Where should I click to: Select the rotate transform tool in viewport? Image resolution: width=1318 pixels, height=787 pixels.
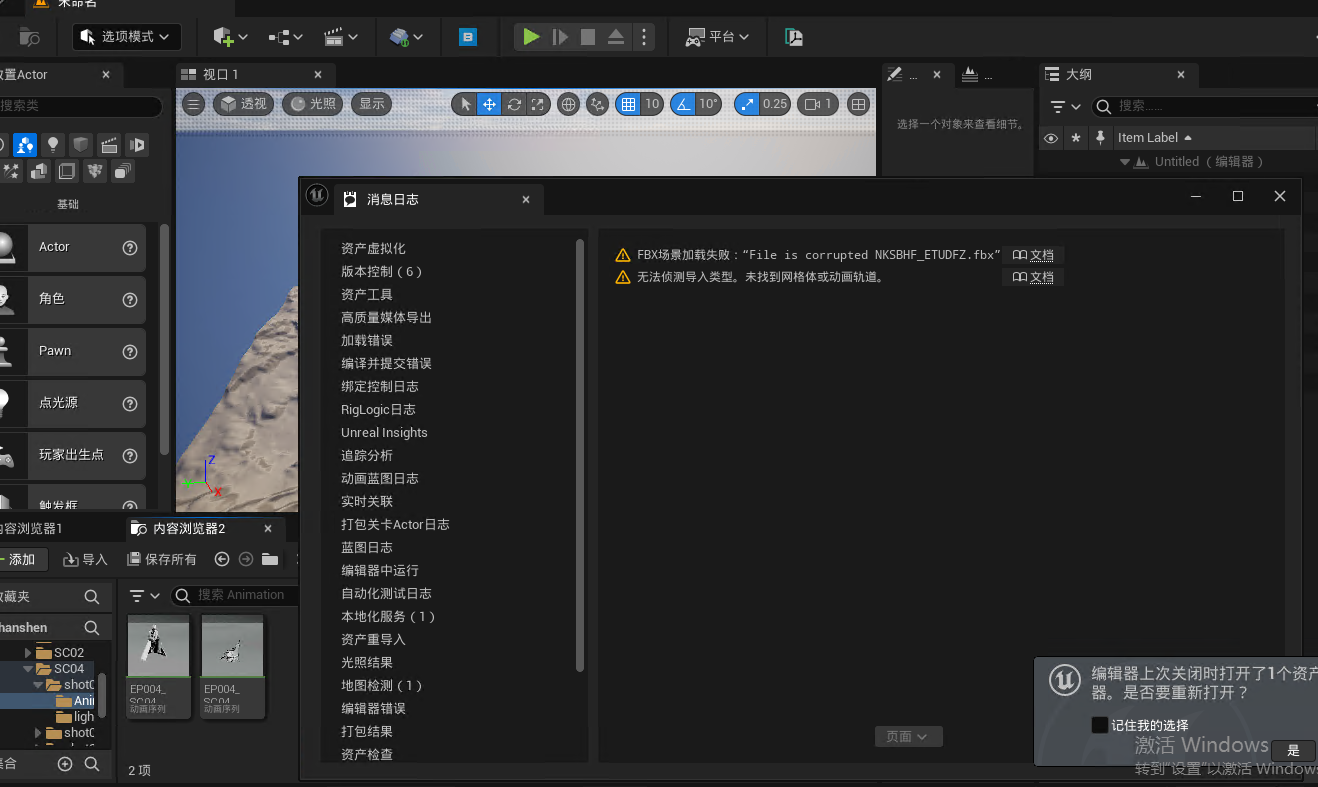(514, 104)
